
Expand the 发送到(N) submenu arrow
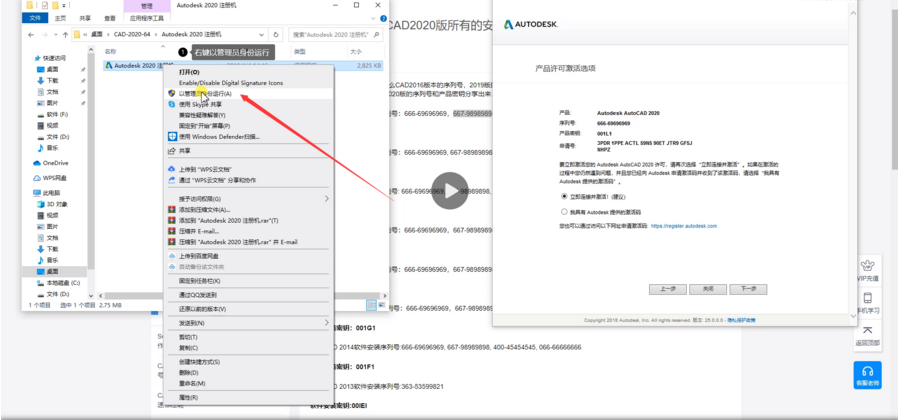click(327, 323)
